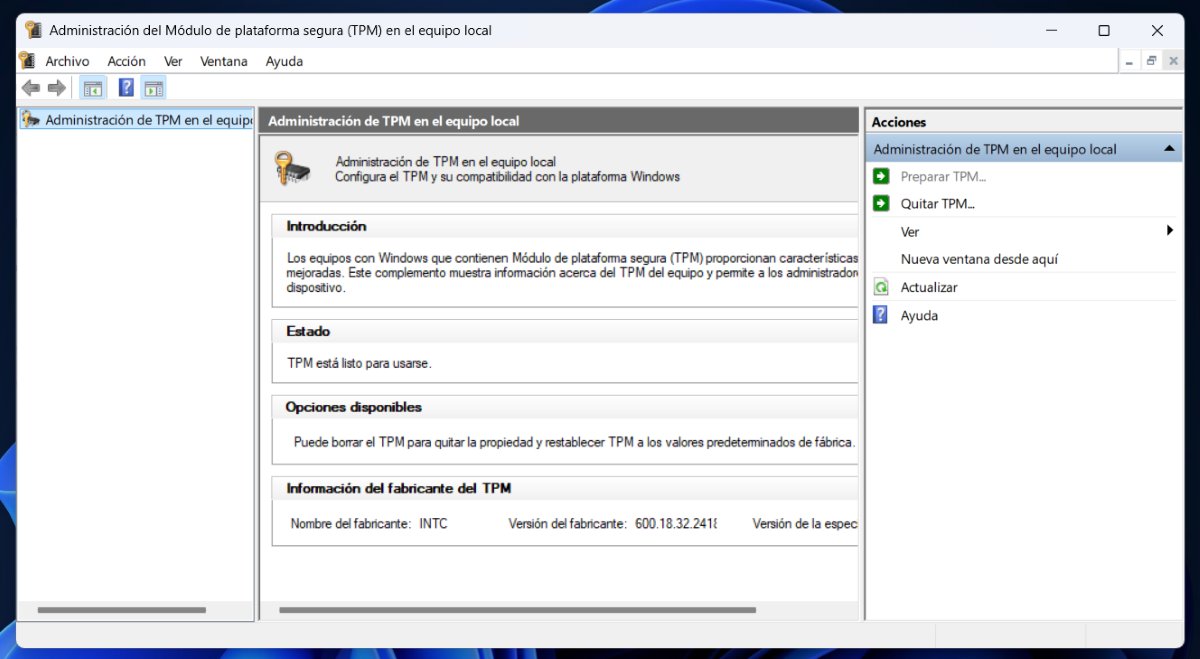
Task: Open the Ver menu
Action: click(173, 61)
